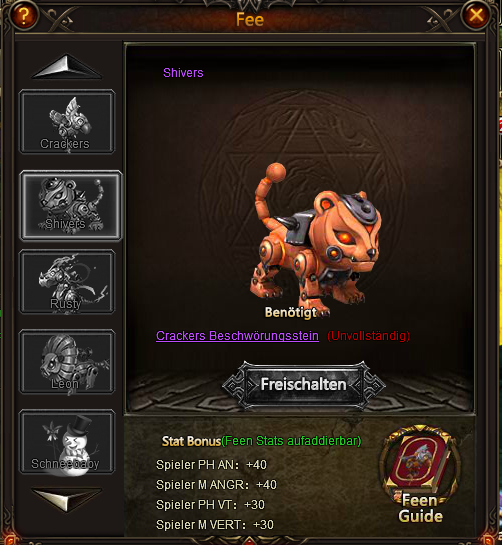Open help with the question mark icon
The width and height of the screenshot is (502, 545).
point(24,15)
